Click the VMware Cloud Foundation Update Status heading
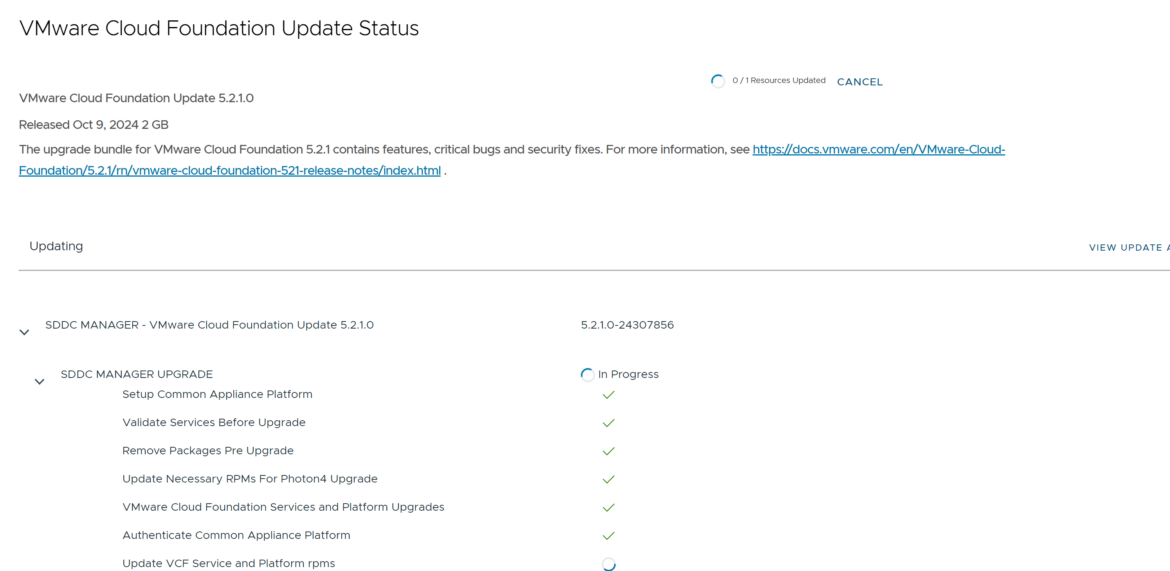1170x571 pixels. coord(219,29)
